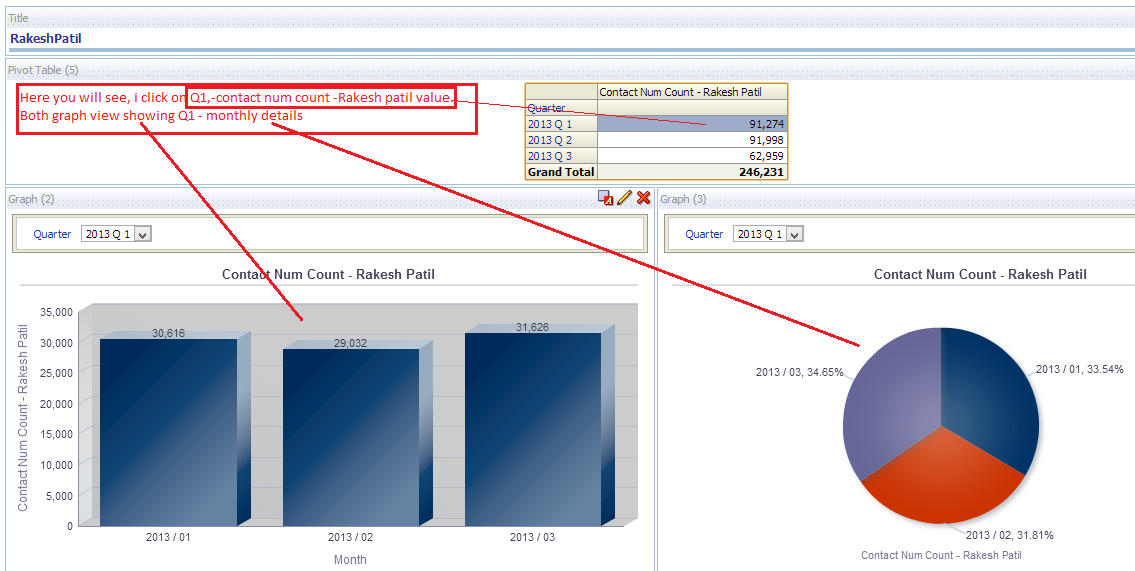Click the pie chart title Contact Num Count
The image size is (1135, 571).
(980, 274)
